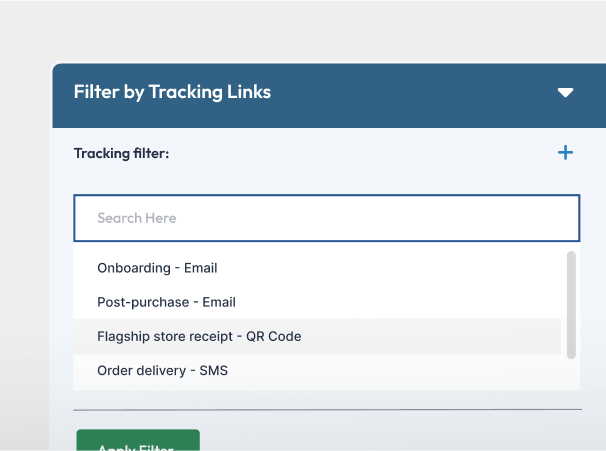The height and width of the screenshot is (451, 606).
Task: Add a tracking filter with blue plus
Action: coord(565,153)
